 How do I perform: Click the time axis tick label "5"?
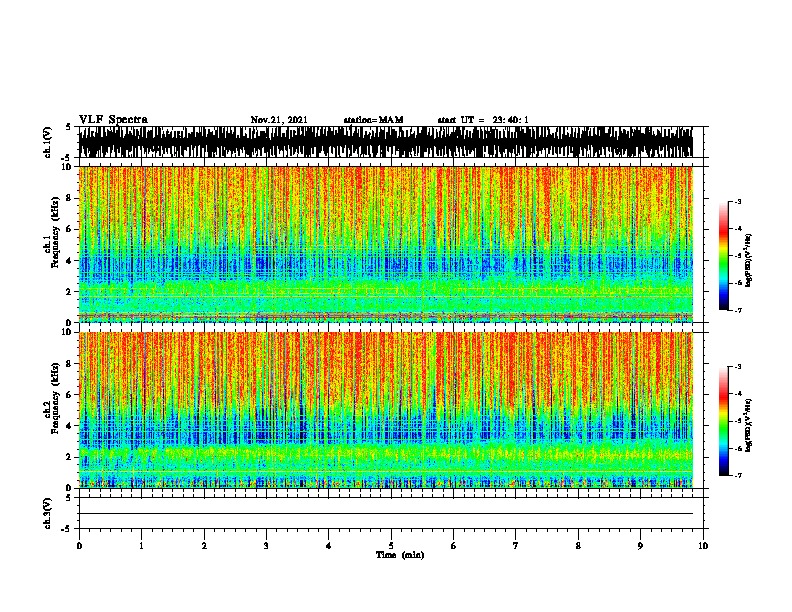pyautogui.click(x=391, y=546)
